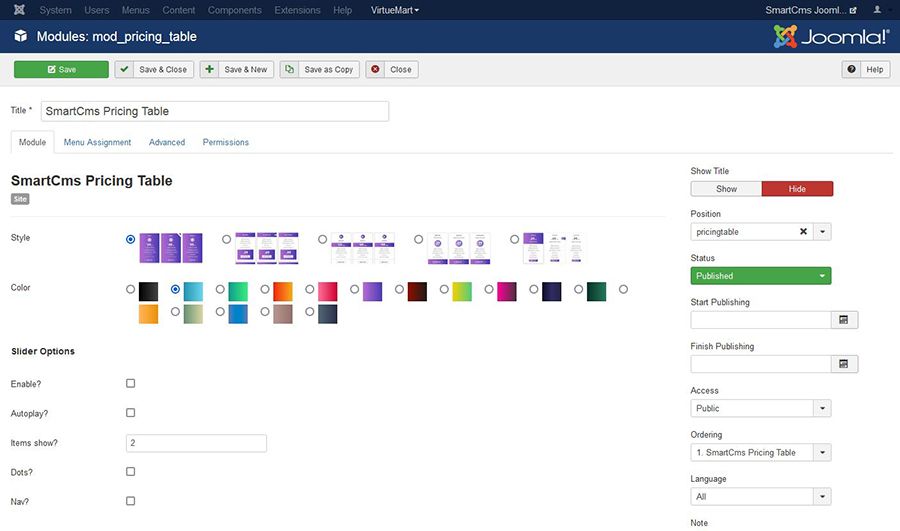Click the second style thumbnail with purple headers

pyautogui.click(x=267, y=247)
